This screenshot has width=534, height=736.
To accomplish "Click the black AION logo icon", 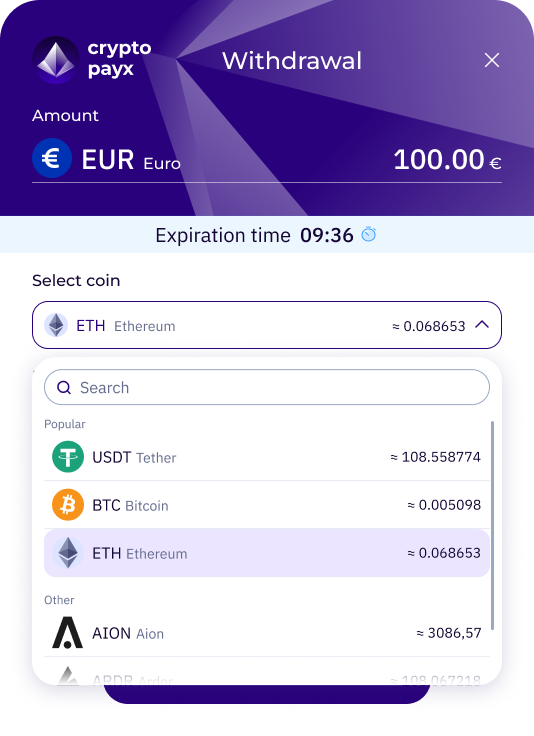I will tap(68, 633).
